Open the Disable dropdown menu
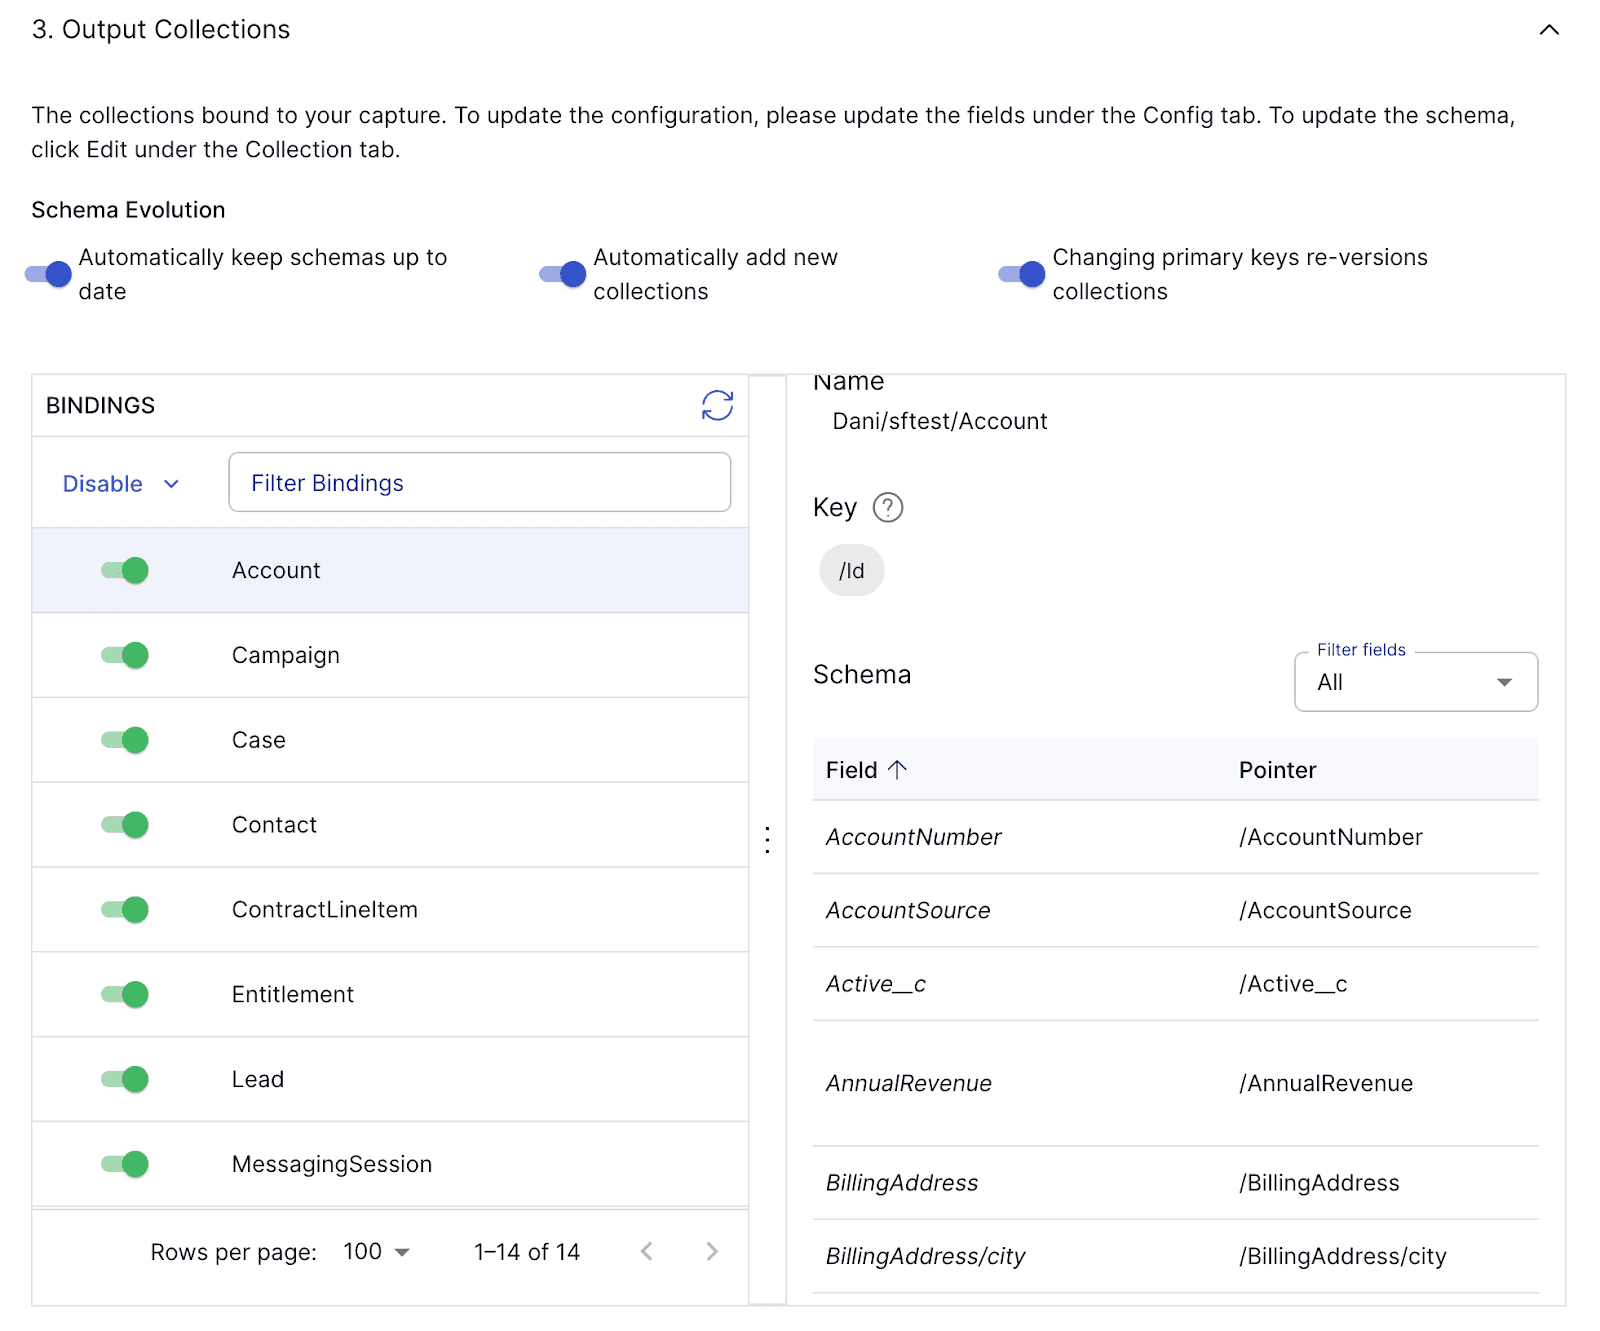Screen dimensions: 1600x1331 pyautogui.click(x=121, y=484)
